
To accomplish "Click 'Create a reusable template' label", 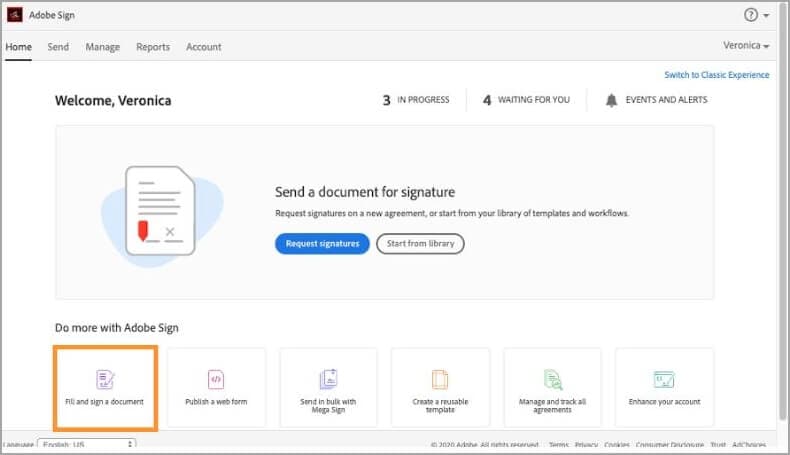I will 440,406.
